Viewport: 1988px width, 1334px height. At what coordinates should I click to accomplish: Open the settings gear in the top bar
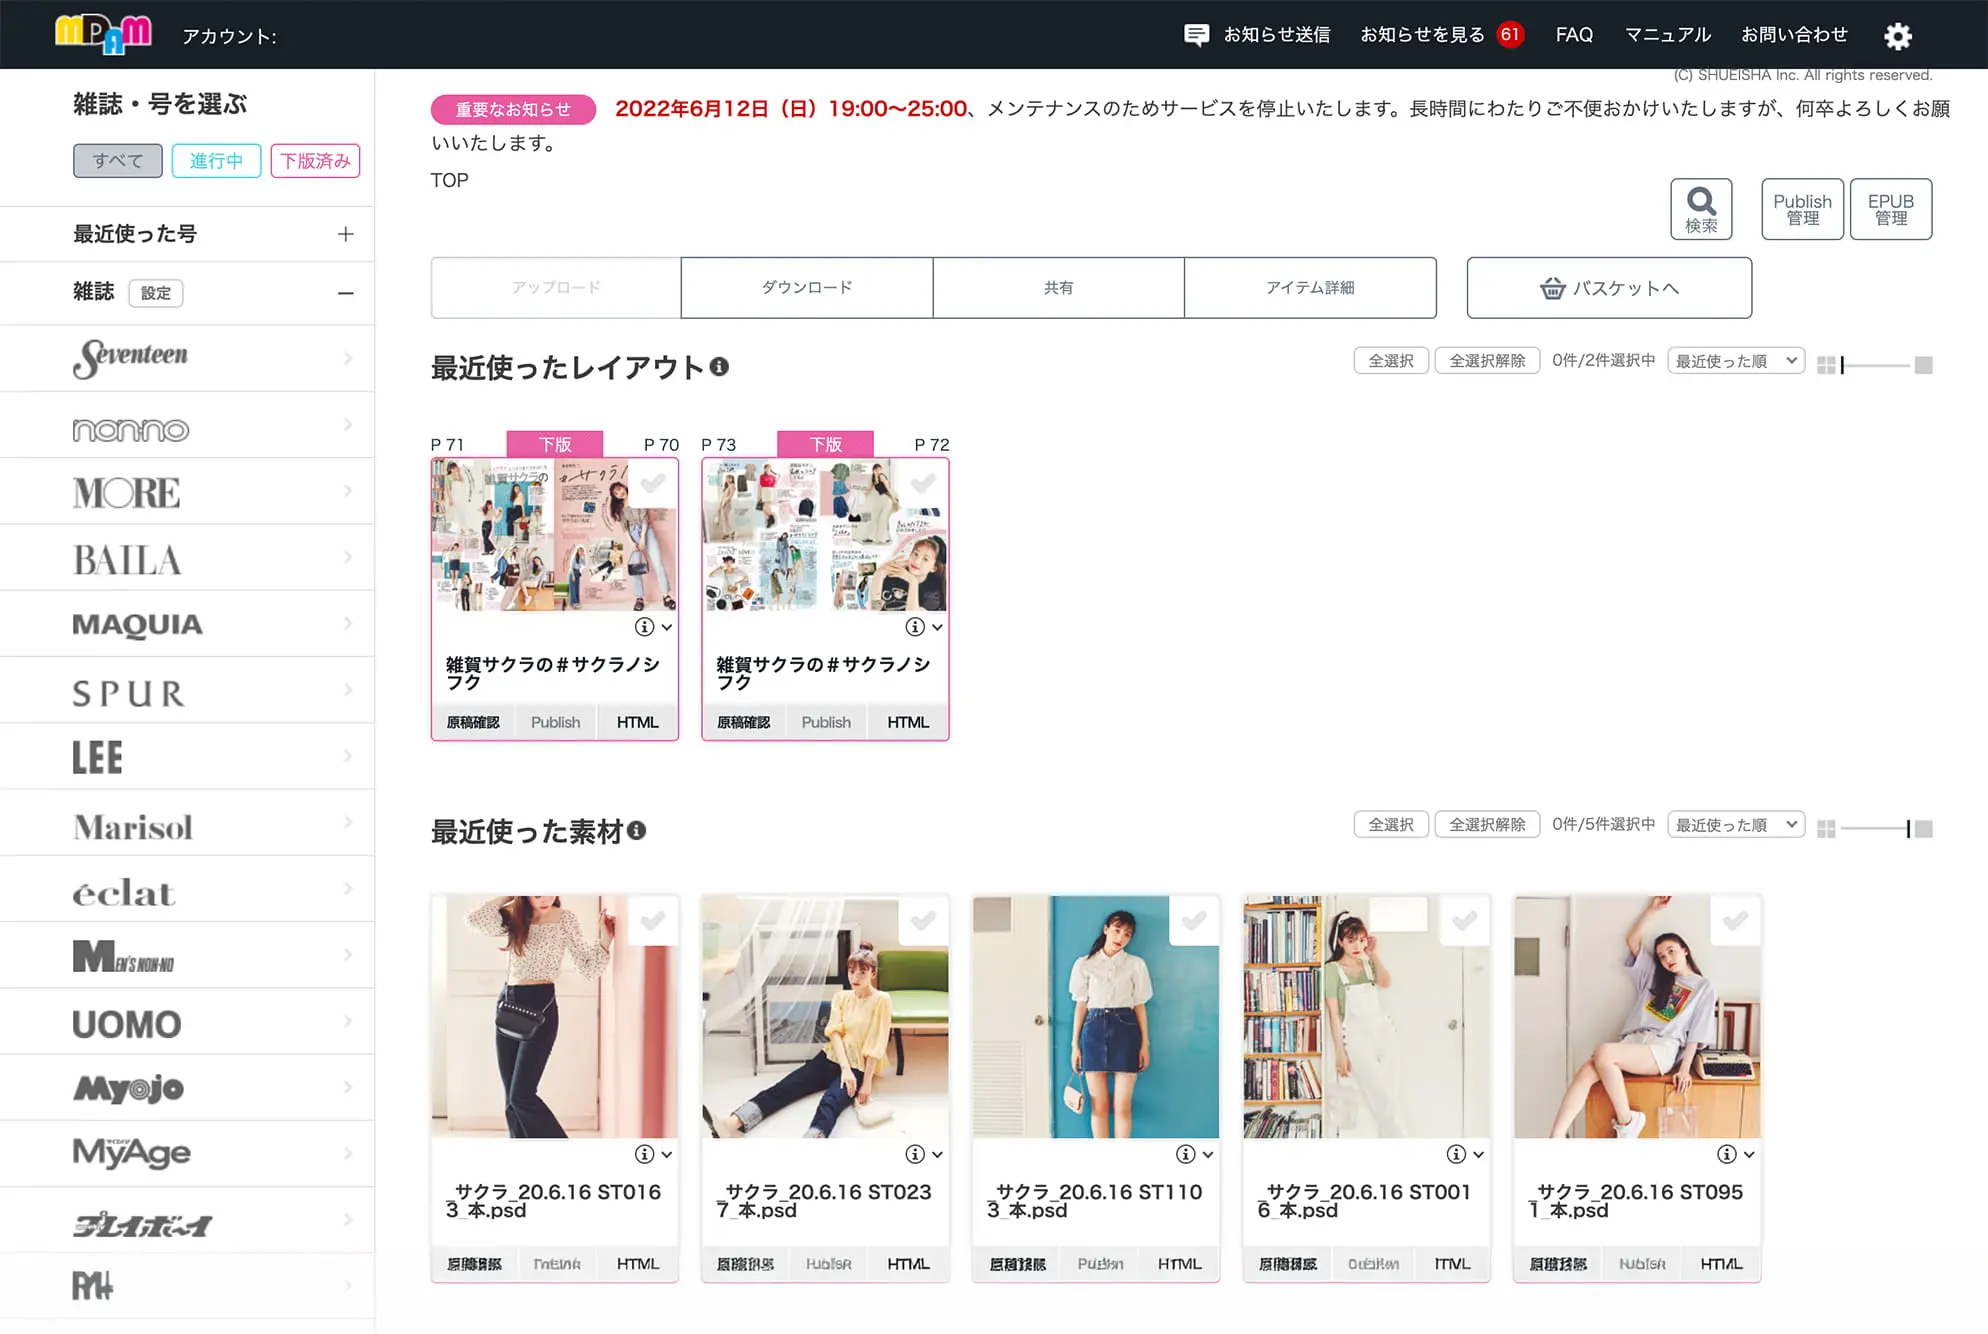[1898, 36]
